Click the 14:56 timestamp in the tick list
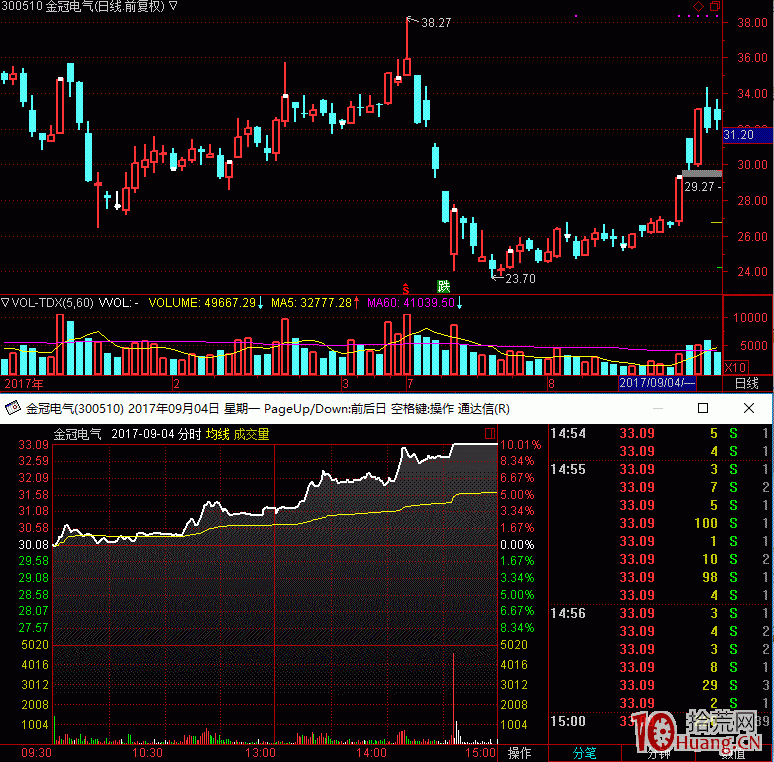Viewport: 774px width, 762px height. tap(568, 613)
